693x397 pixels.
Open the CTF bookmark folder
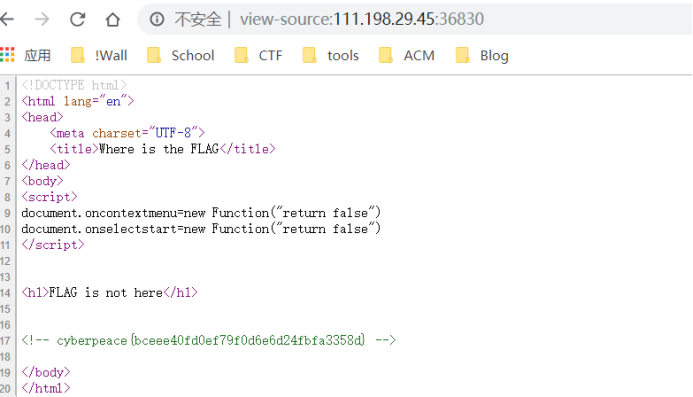coord(258,55)
